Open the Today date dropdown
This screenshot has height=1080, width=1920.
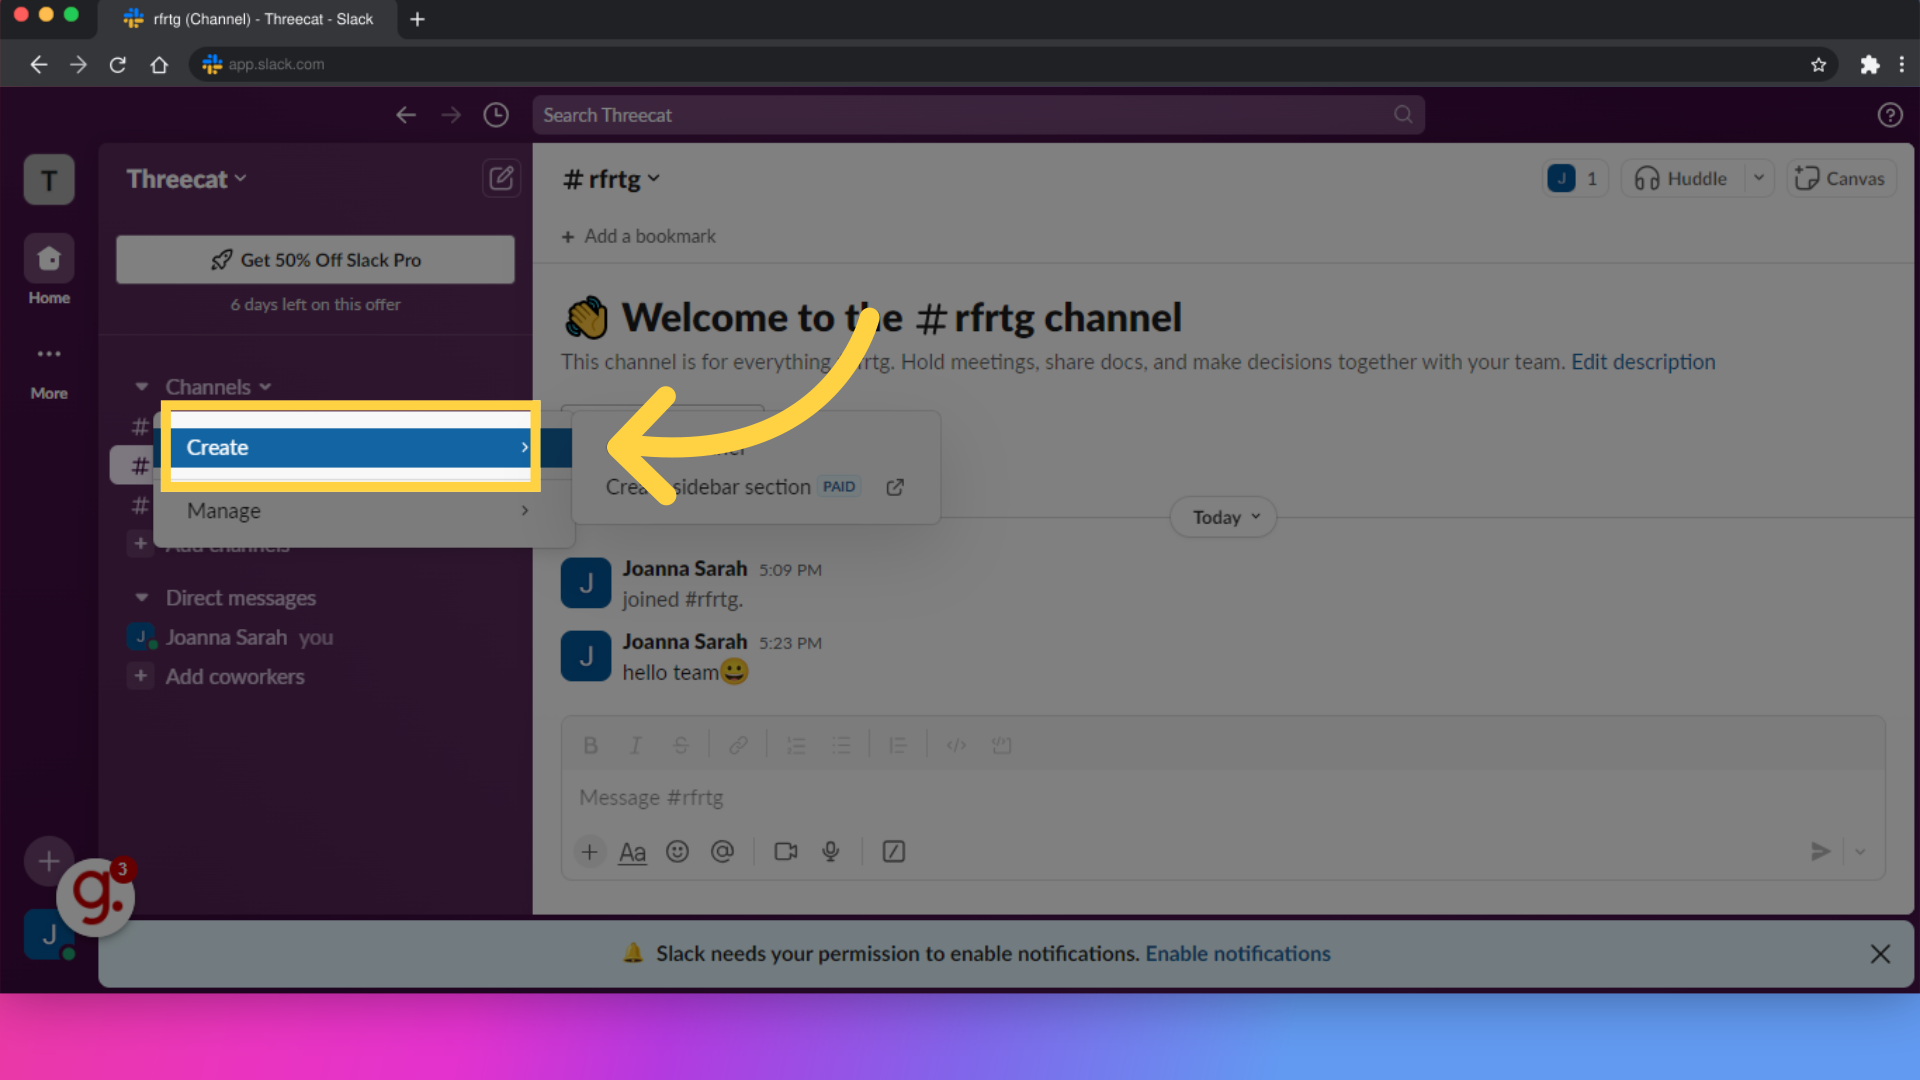tap(1224, 517)
